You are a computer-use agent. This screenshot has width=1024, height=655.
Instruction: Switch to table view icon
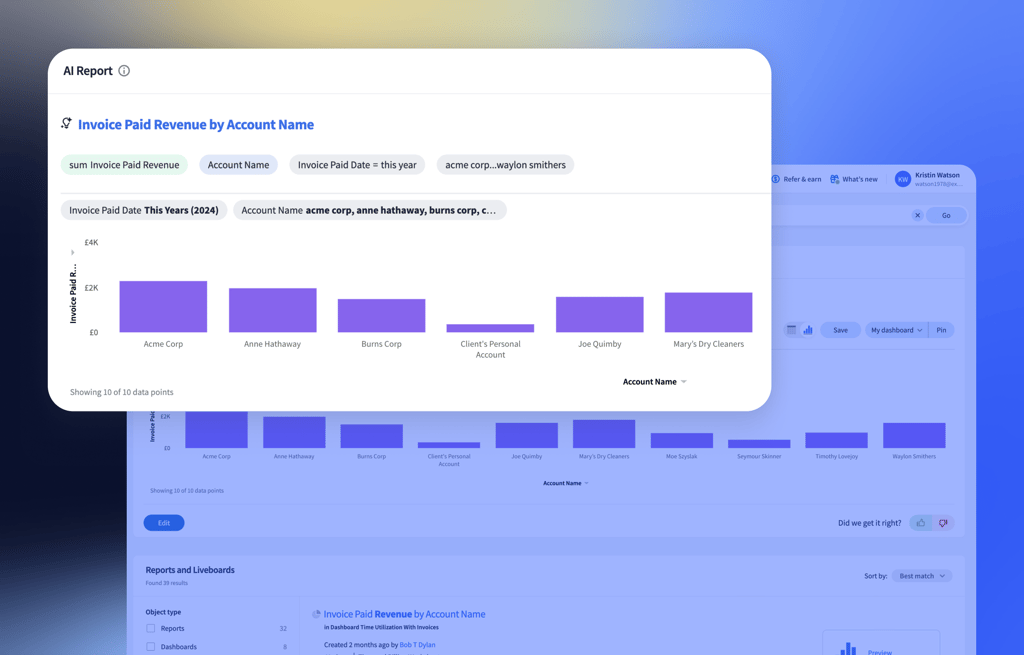792,330
